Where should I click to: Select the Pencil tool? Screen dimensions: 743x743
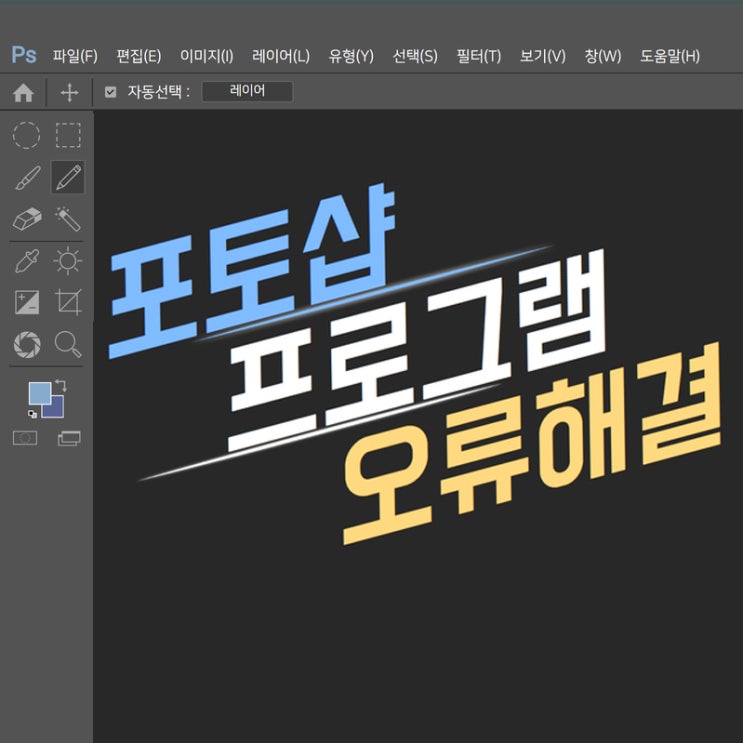click(68, 177)
